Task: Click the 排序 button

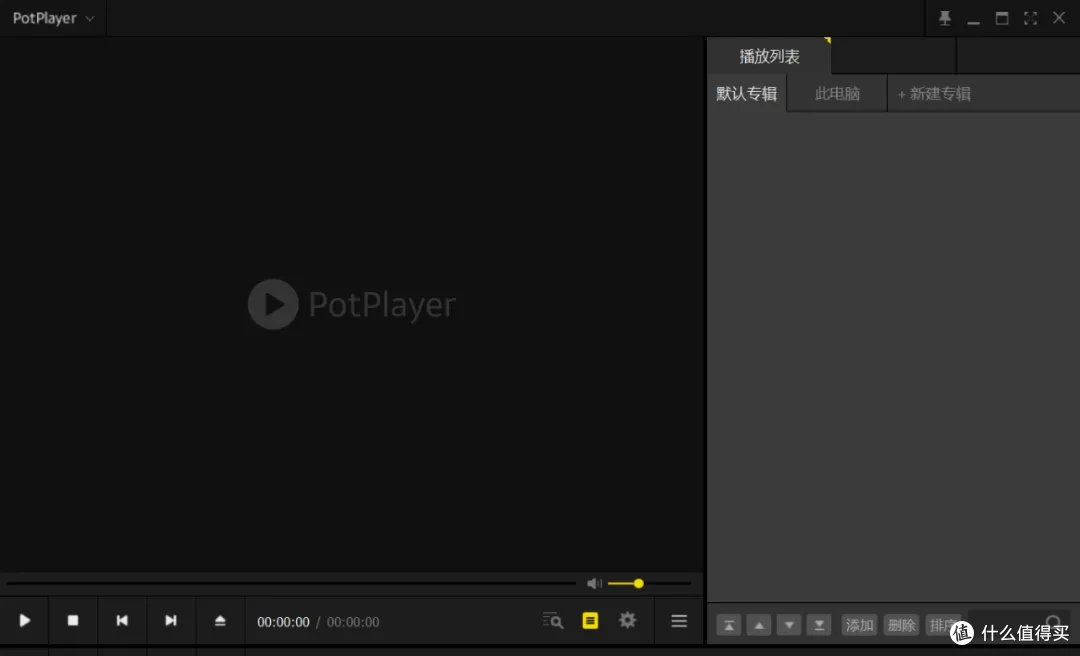Action: point(943,625)
